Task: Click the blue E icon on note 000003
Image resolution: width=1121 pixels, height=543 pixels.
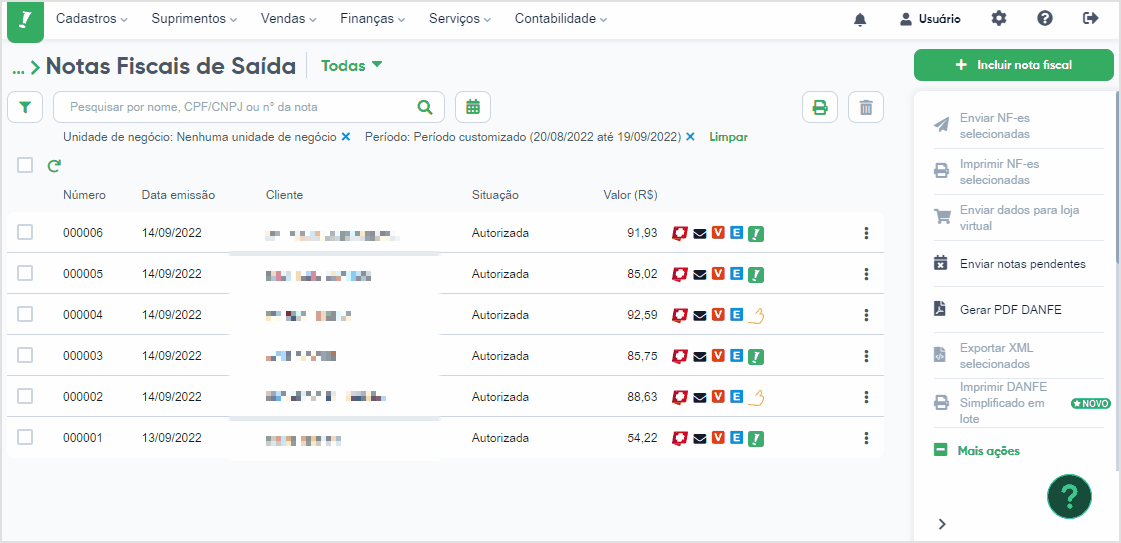Action: pyautogui.click(x=736, y=355)
